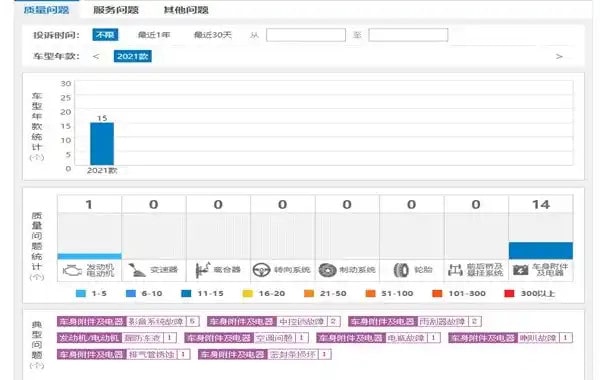Screen dimensions: 600x380
Task: Select the 转向系统 steering wheel icon
Action: click(262, 270)
